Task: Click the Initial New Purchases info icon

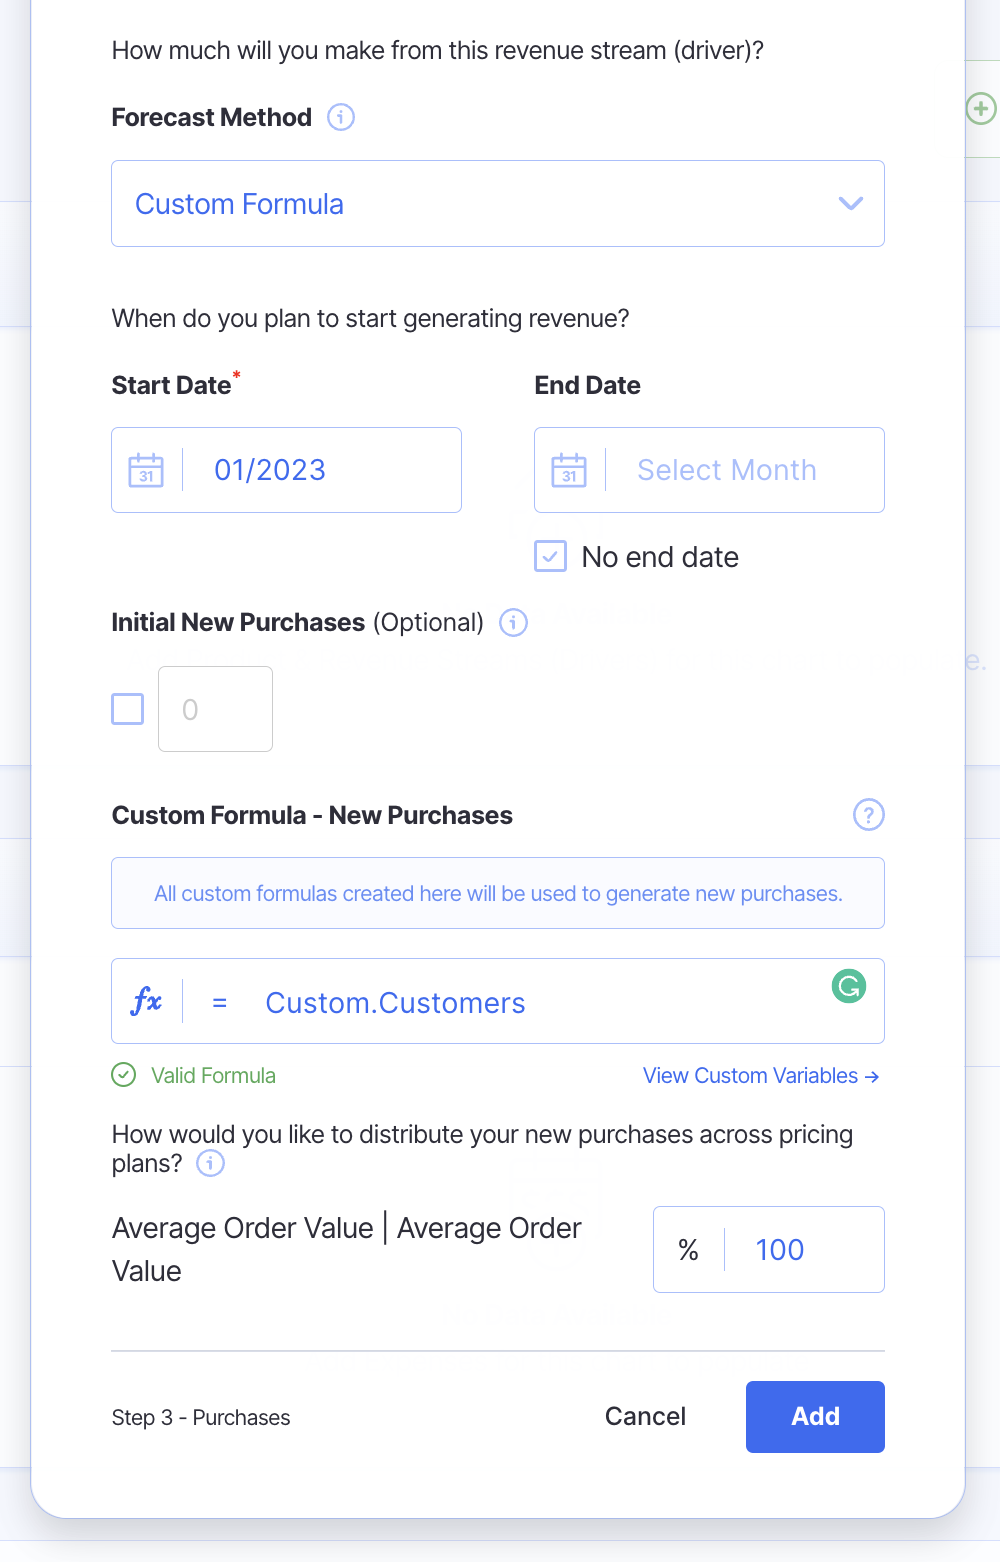Action: (x=513, y=622)
